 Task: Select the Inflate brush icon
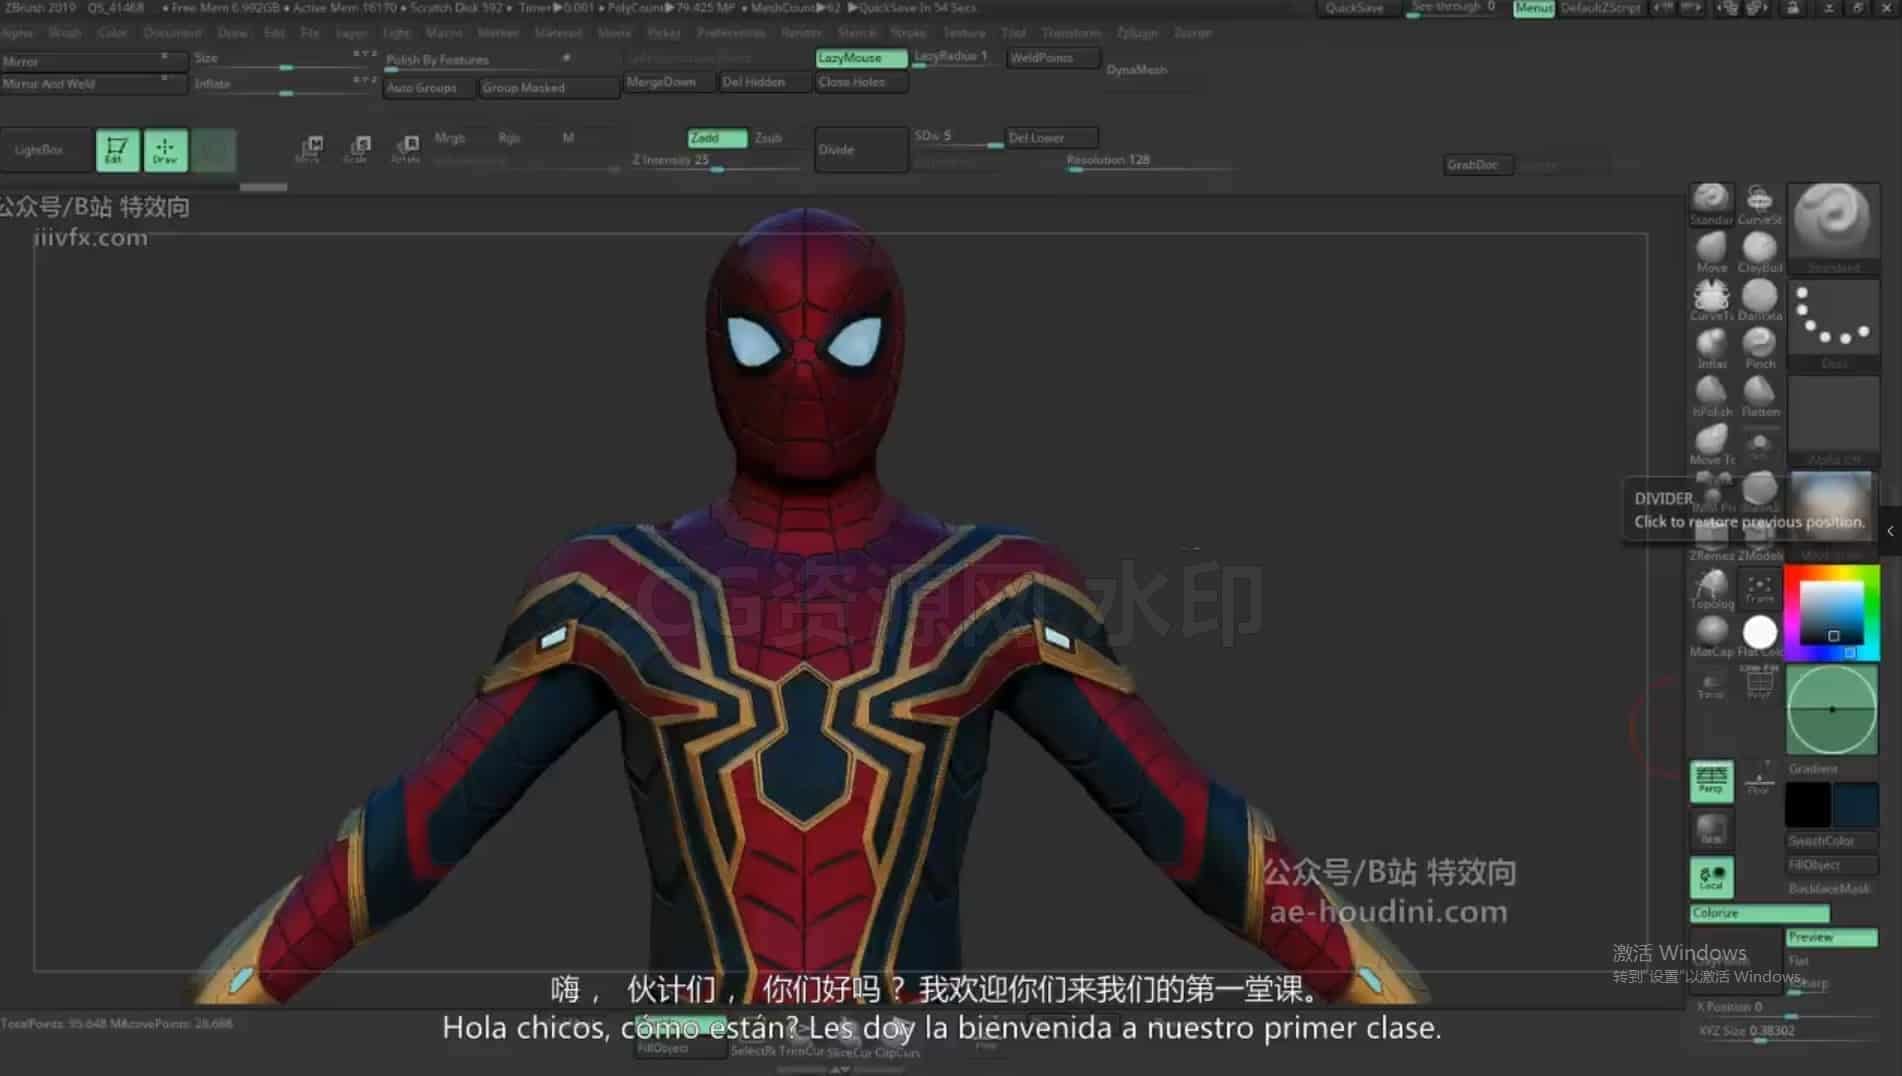(1711, 347)
